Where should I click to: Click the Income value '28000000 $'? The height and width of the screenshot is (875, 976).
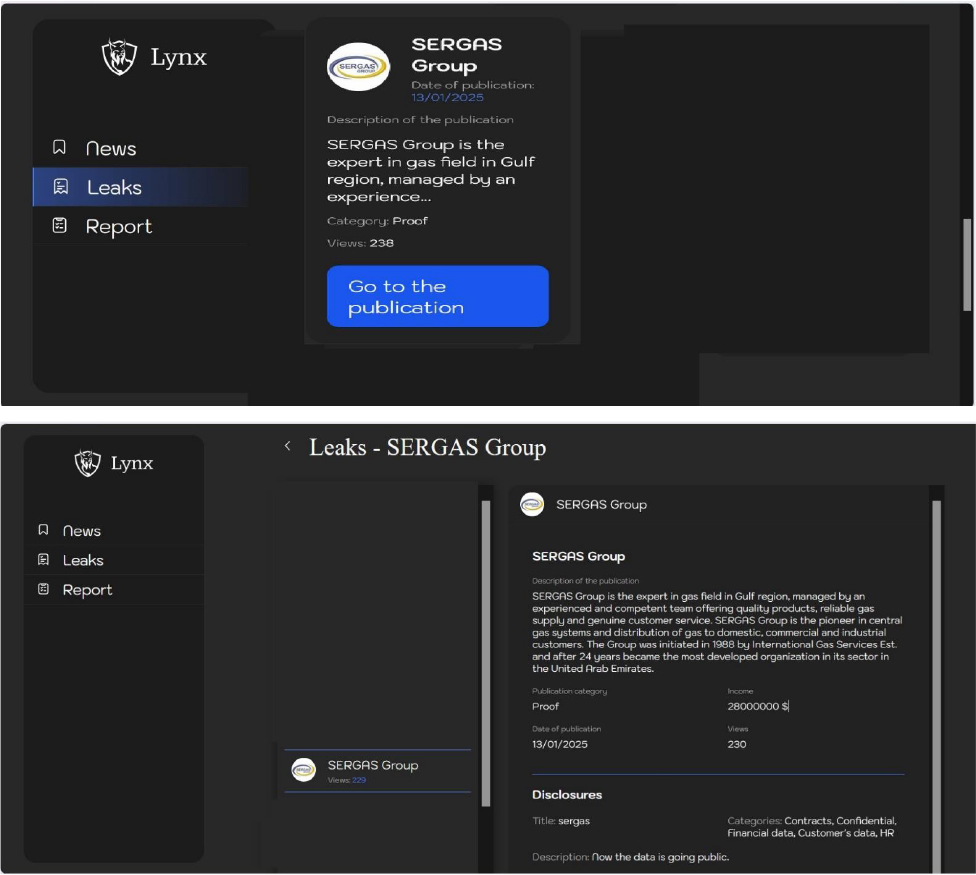click(x=758, y=706)
